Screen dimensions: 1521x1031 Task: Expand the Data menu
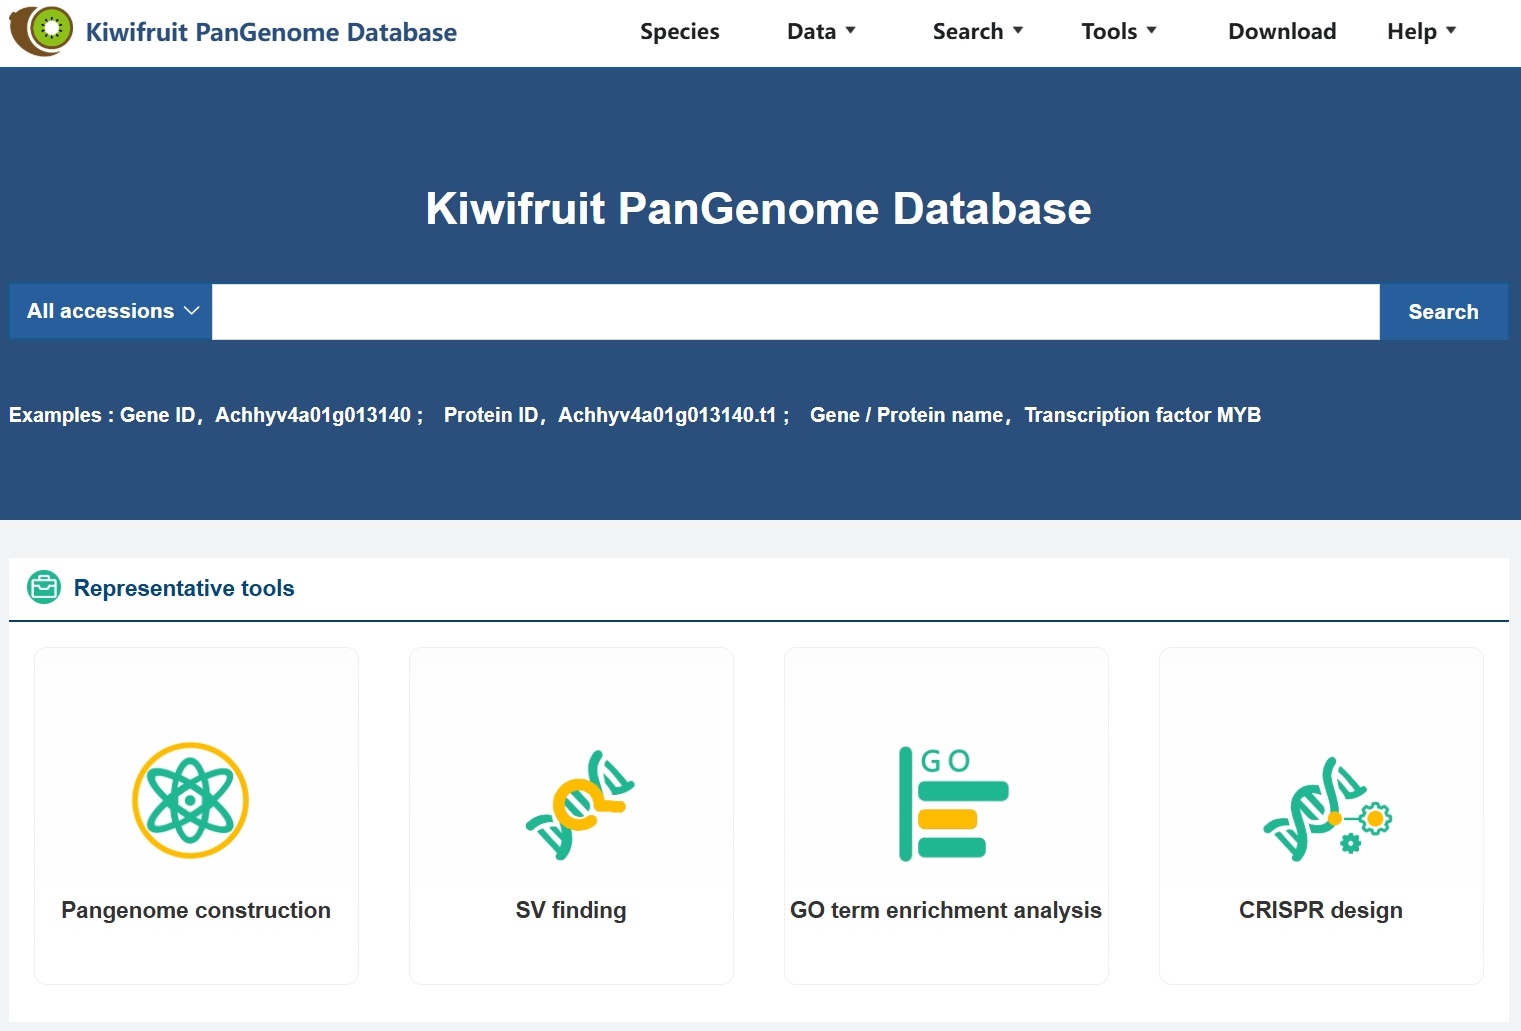pyautogui.click(x=821, y=31)
